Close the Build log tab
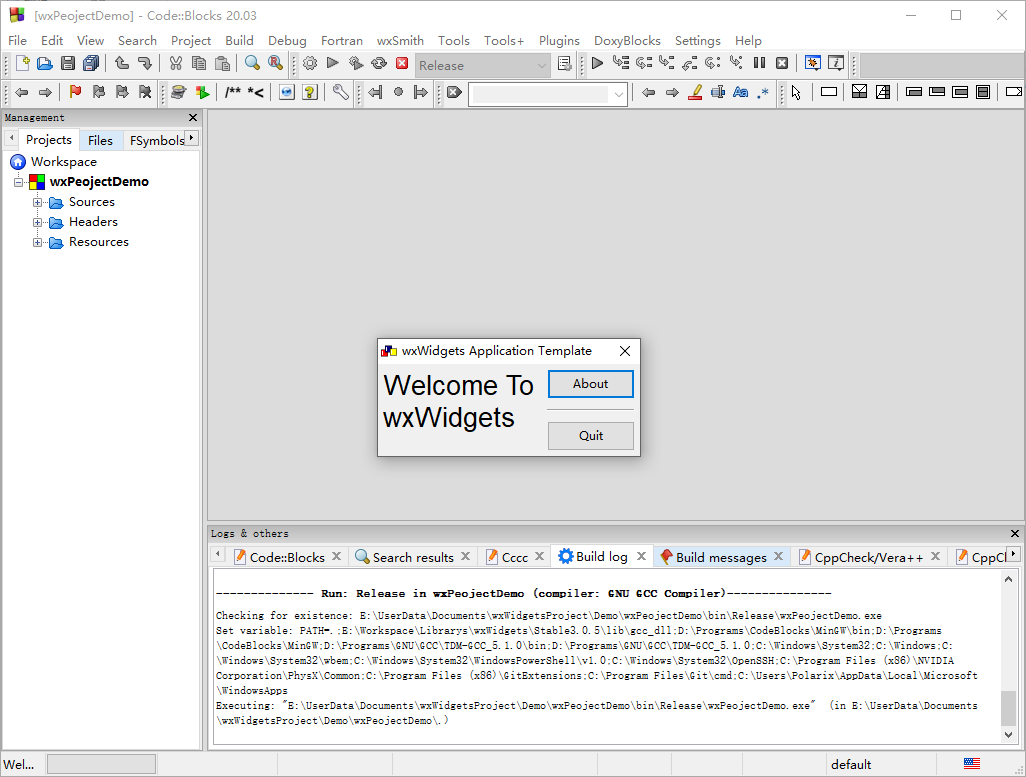The height and width of the screenshot is (777, 1026). 641,556
